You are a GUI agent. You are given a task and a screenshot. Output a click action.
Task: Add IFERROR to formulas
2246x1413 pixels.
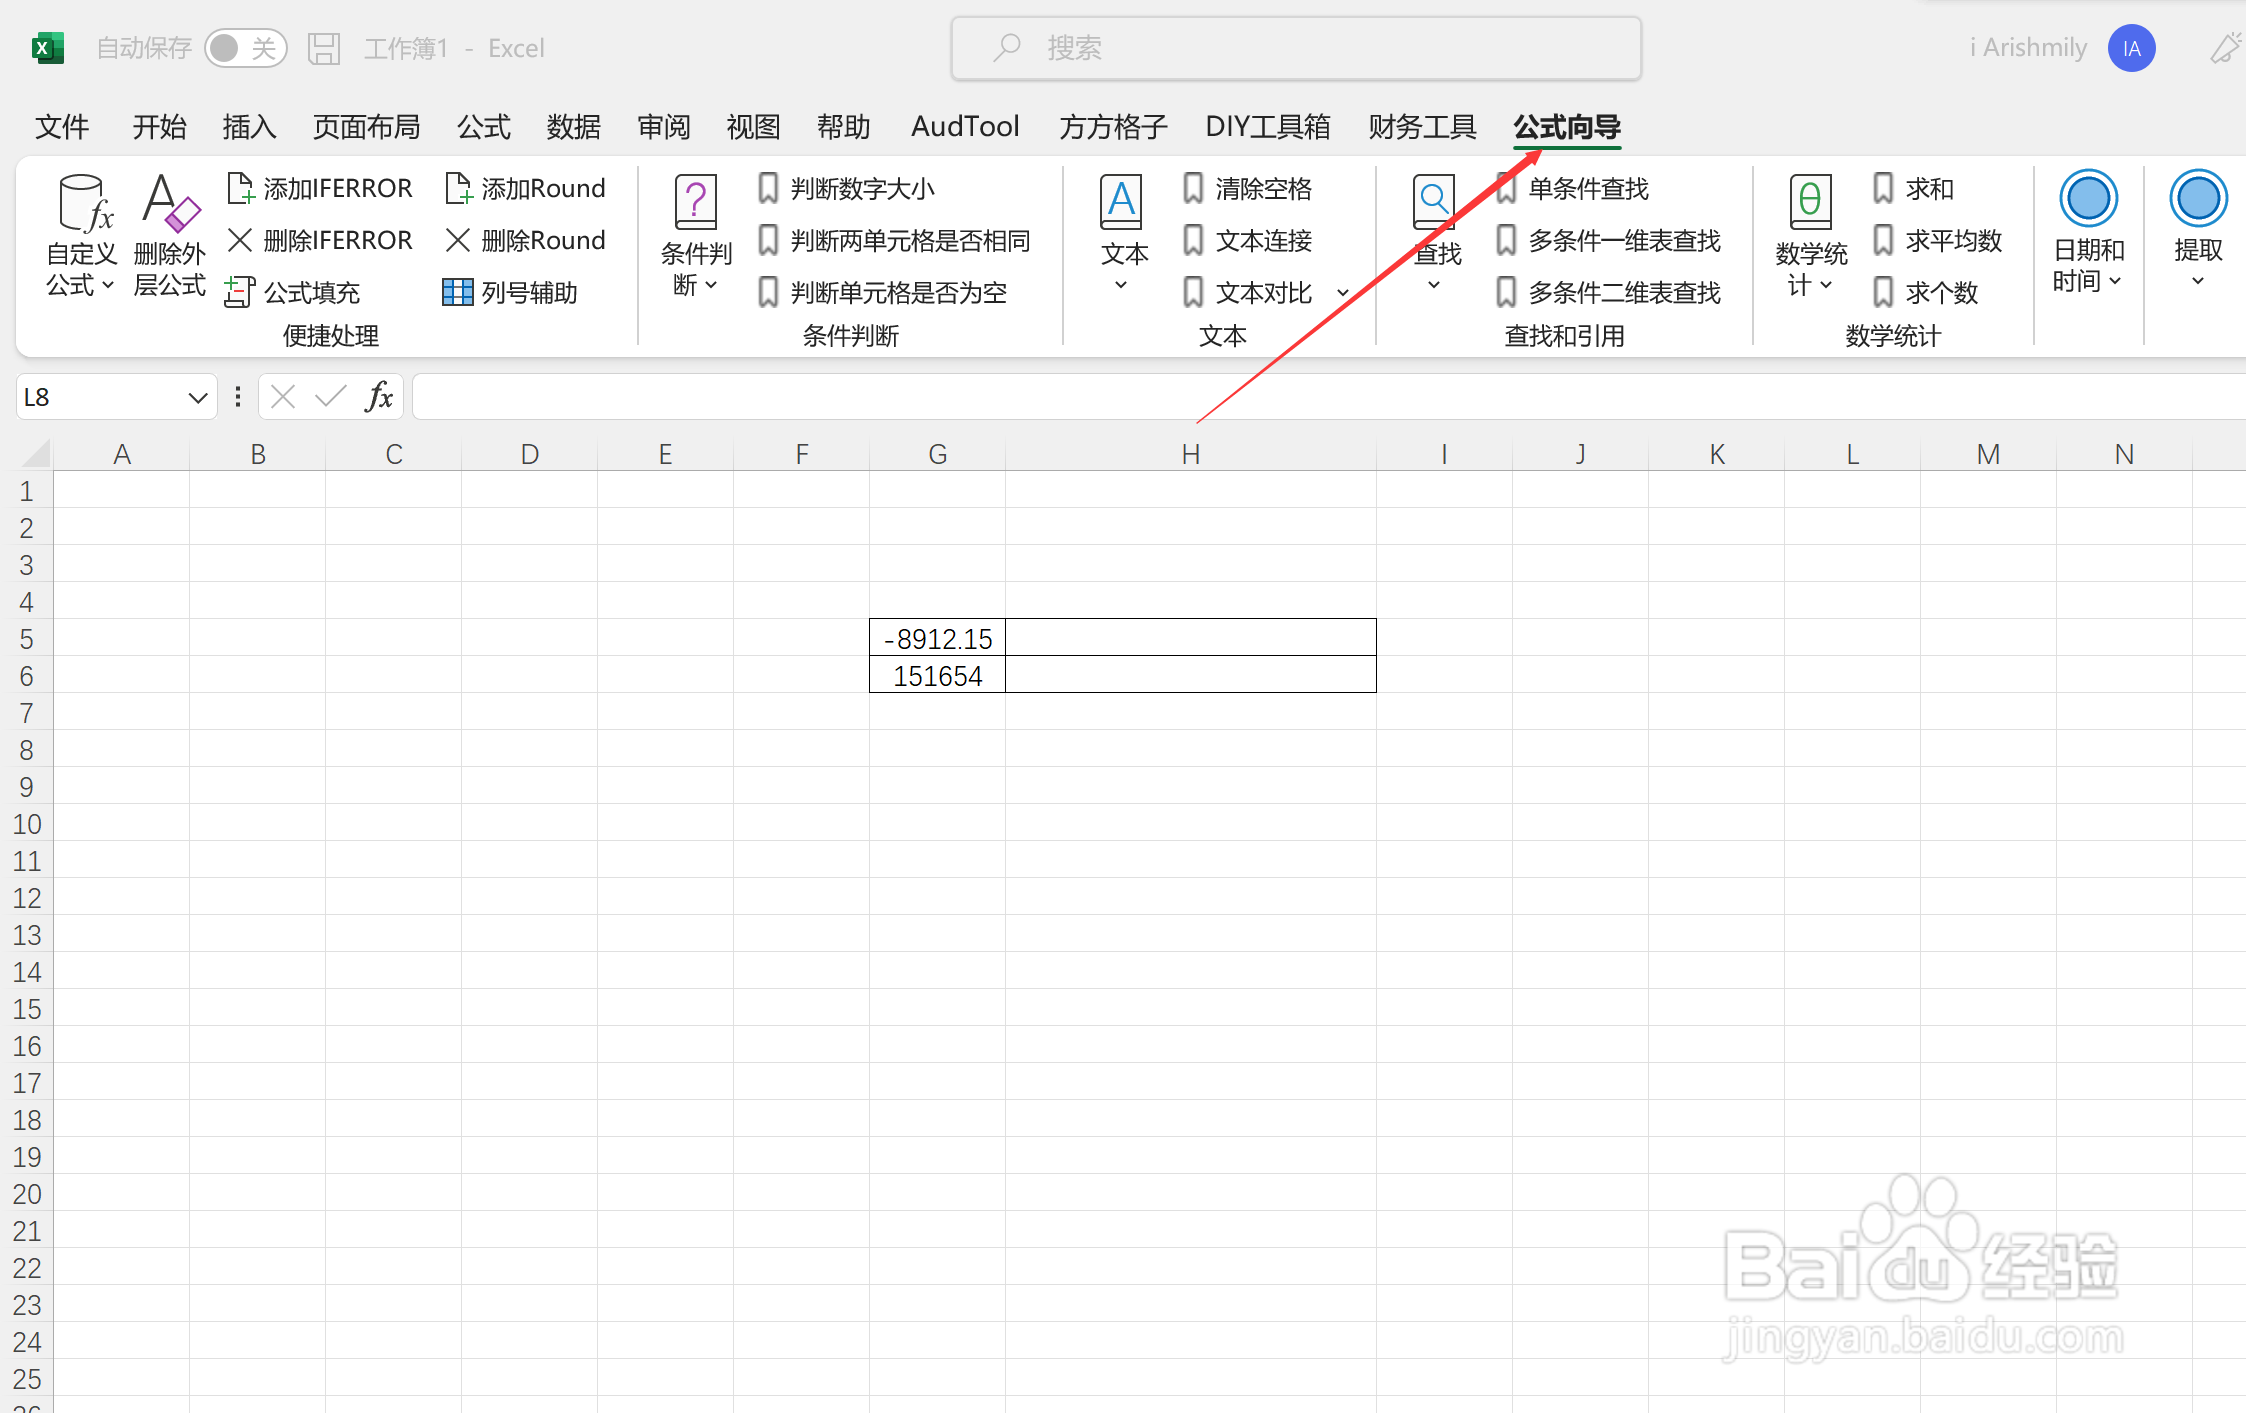click(320, 188)
